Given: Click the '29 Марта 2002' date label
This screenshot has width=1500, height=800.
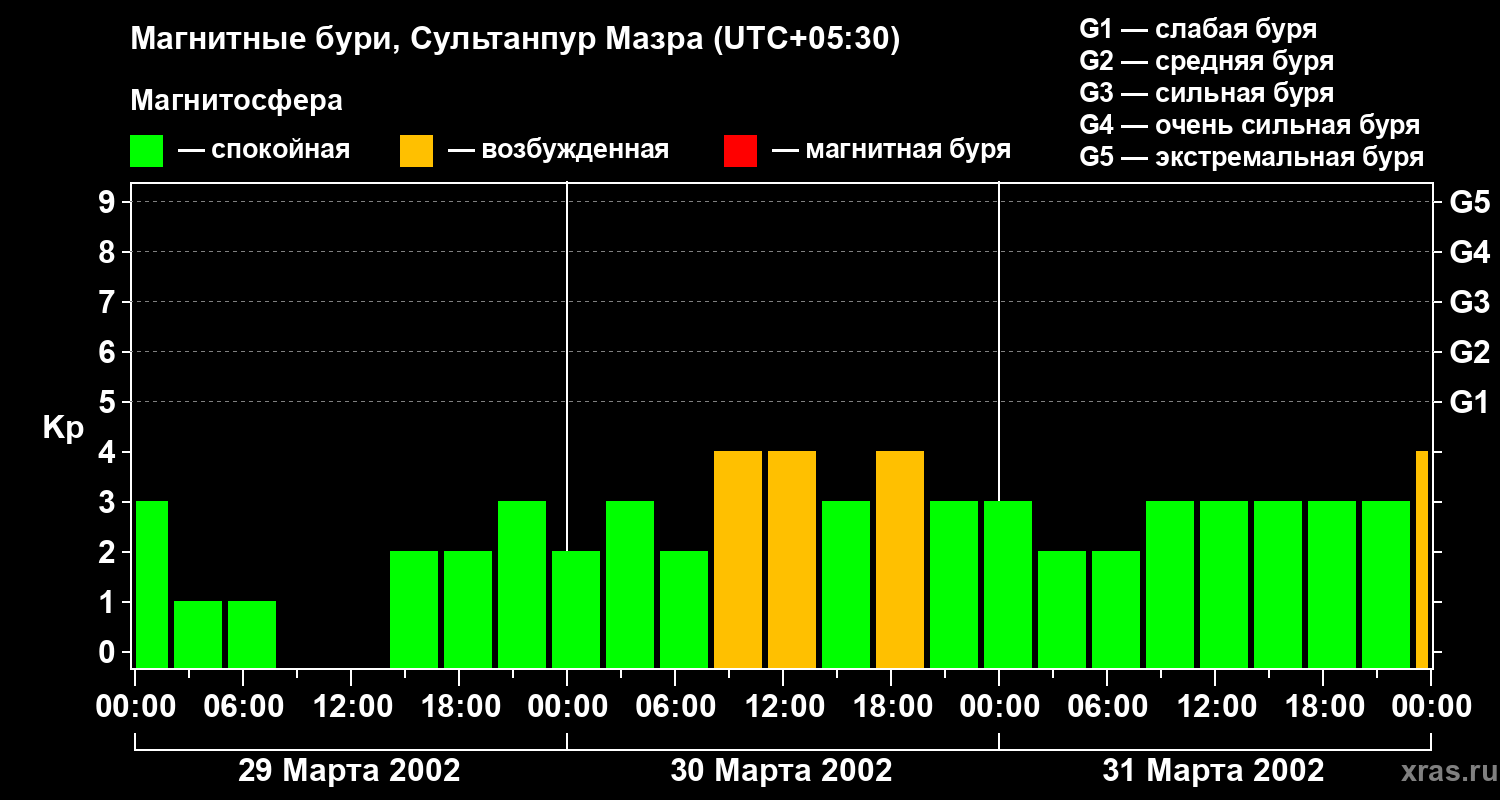Looking at the screenshot, I should pos(349,771).
